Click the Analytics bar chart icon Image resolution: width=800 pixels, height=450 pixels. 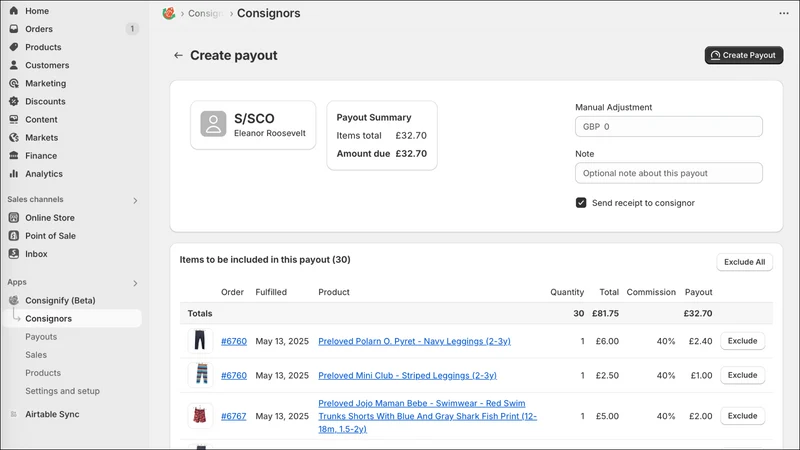[14, 174]
